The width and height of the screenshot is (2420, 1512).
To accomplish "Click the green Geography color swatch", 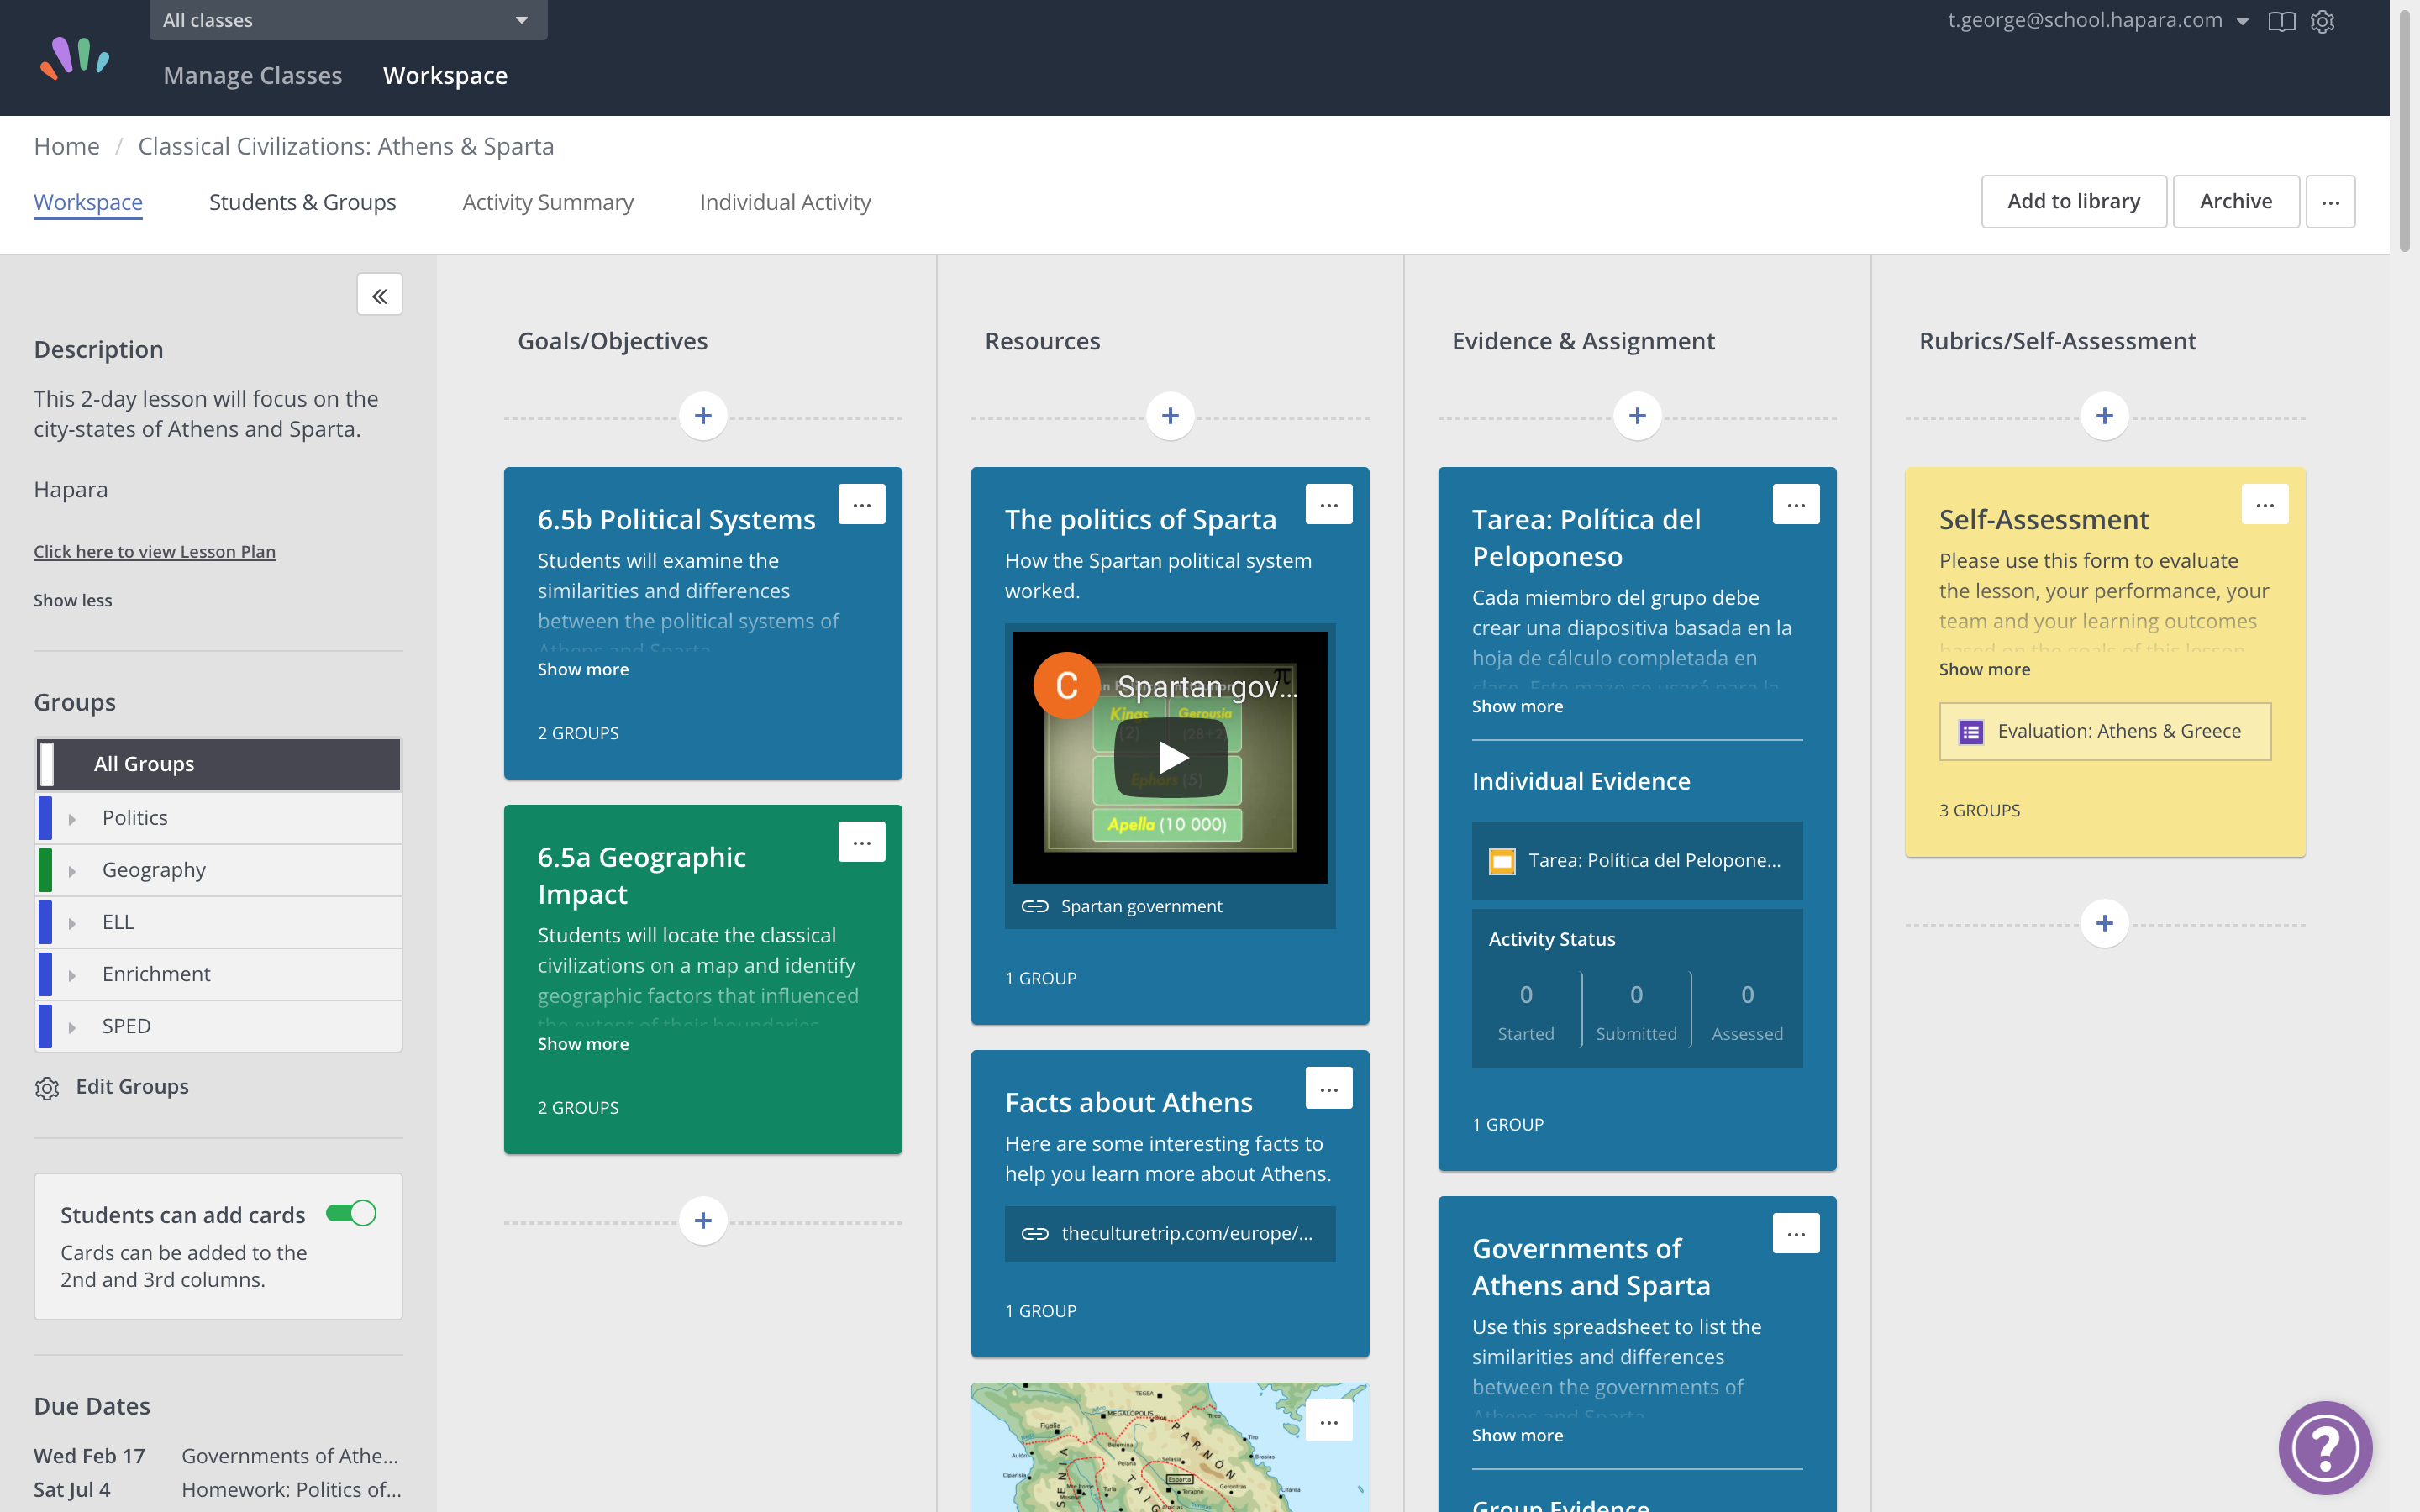I will click(45, 870).
